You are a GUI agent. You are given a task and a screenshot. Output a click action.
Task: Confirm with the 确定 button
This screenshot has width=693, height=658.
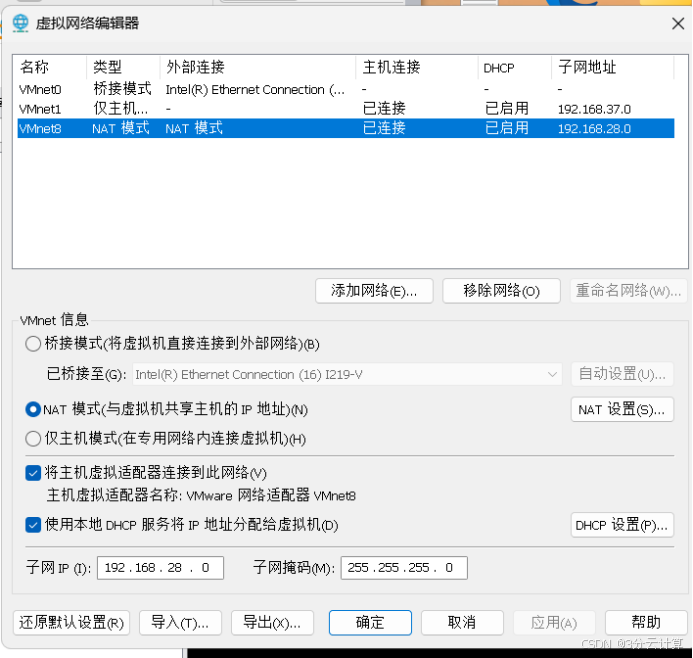[370, 623]
